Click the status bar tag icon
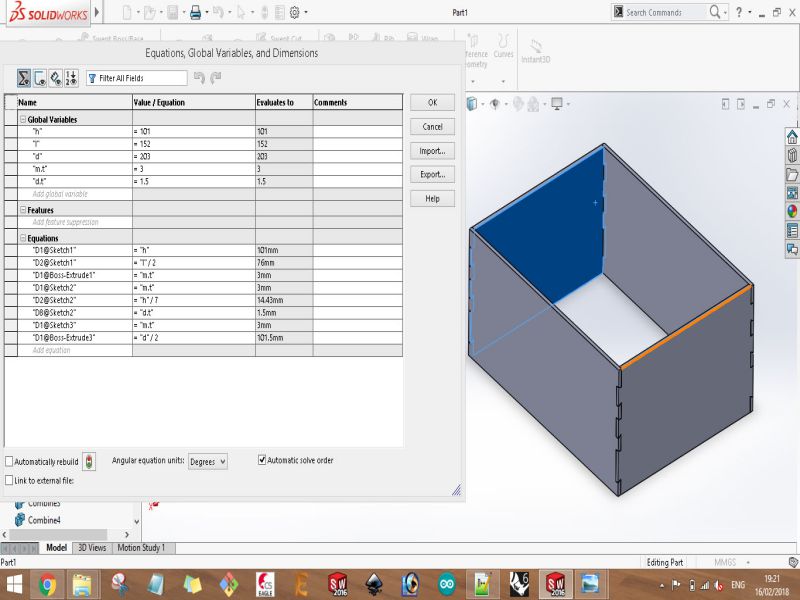This screenshot has height=600, width=800. (793, 562)
